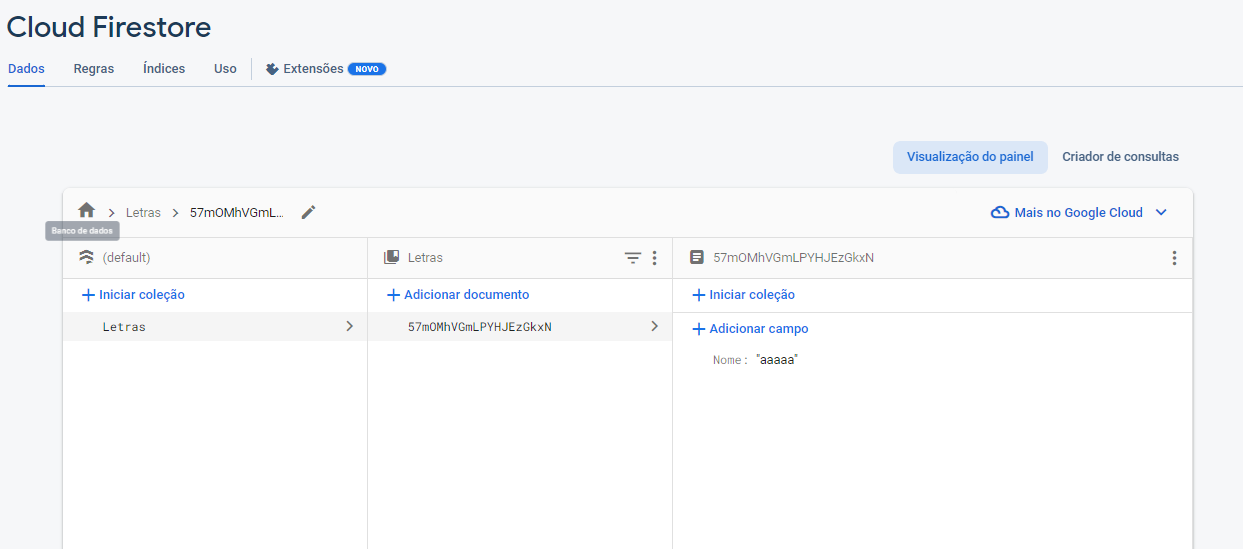The height and width of the screenshot is (549, 1243).
Task: Click the Letras collection header icon
Action: point(392,258)
